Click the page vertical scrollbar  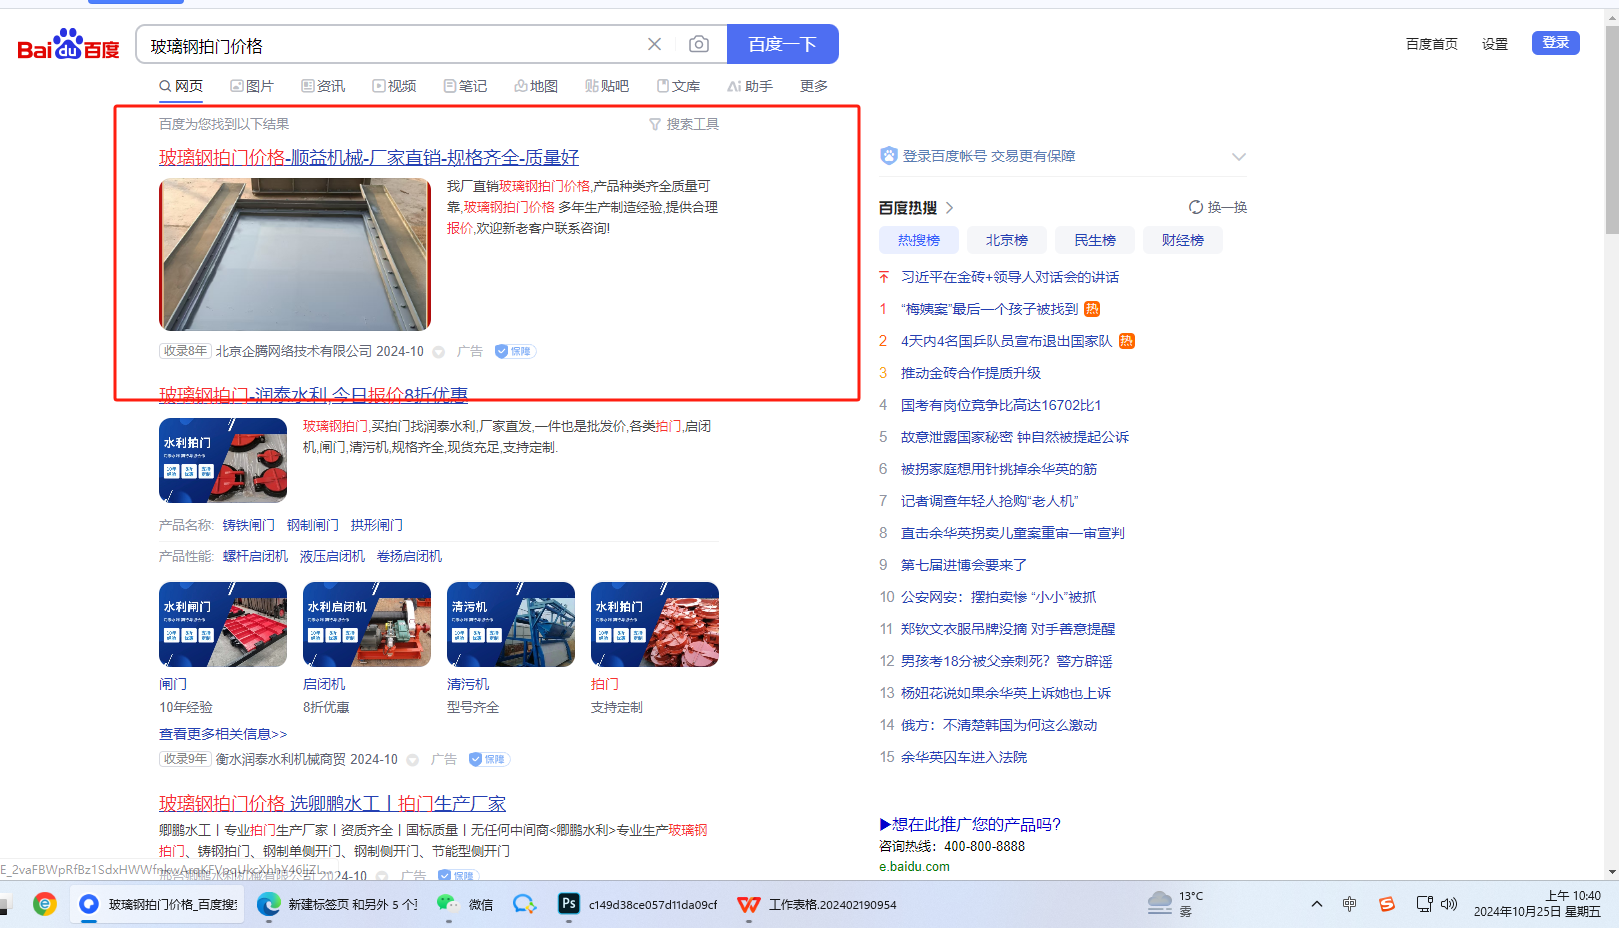click(1611, 130)
